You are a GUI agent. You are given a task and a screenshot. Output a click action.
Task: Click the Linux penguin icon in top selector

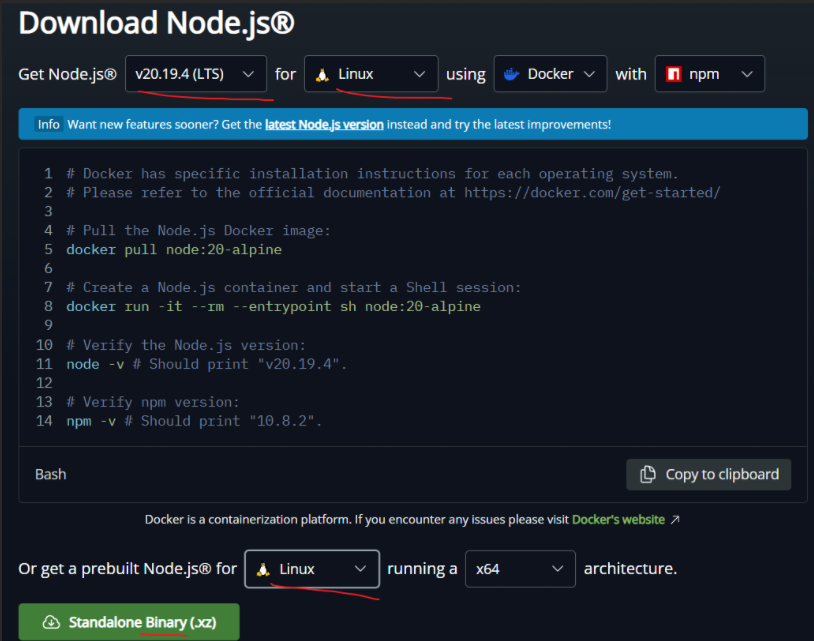point(323,75)
